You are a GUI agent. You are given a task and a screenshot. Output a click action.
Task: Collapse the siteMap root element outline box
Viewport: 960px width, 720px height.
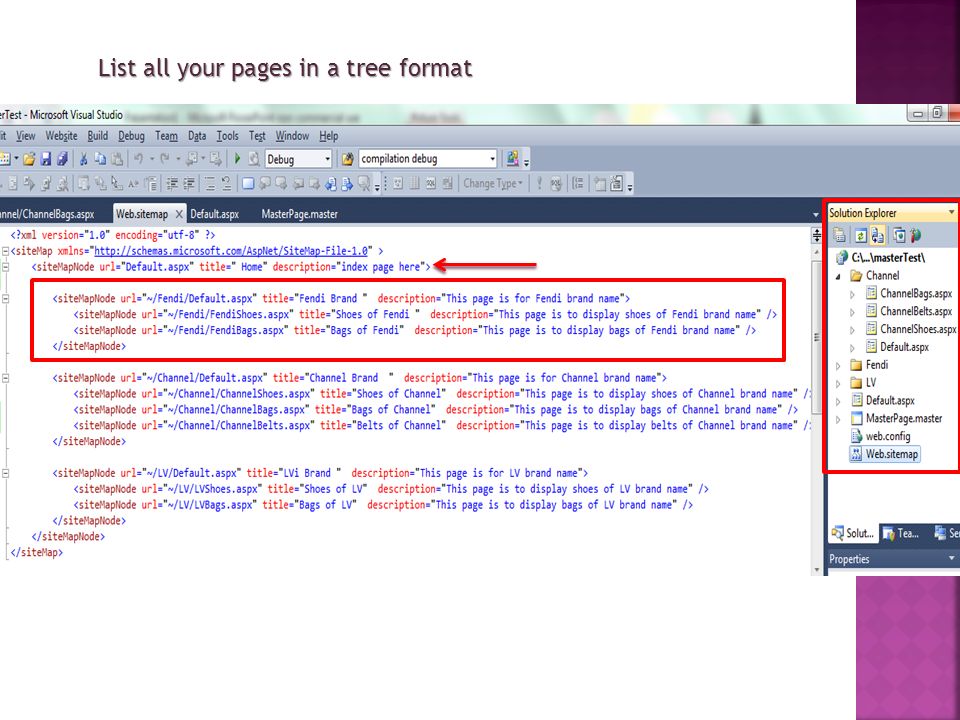tap(5, 251)
